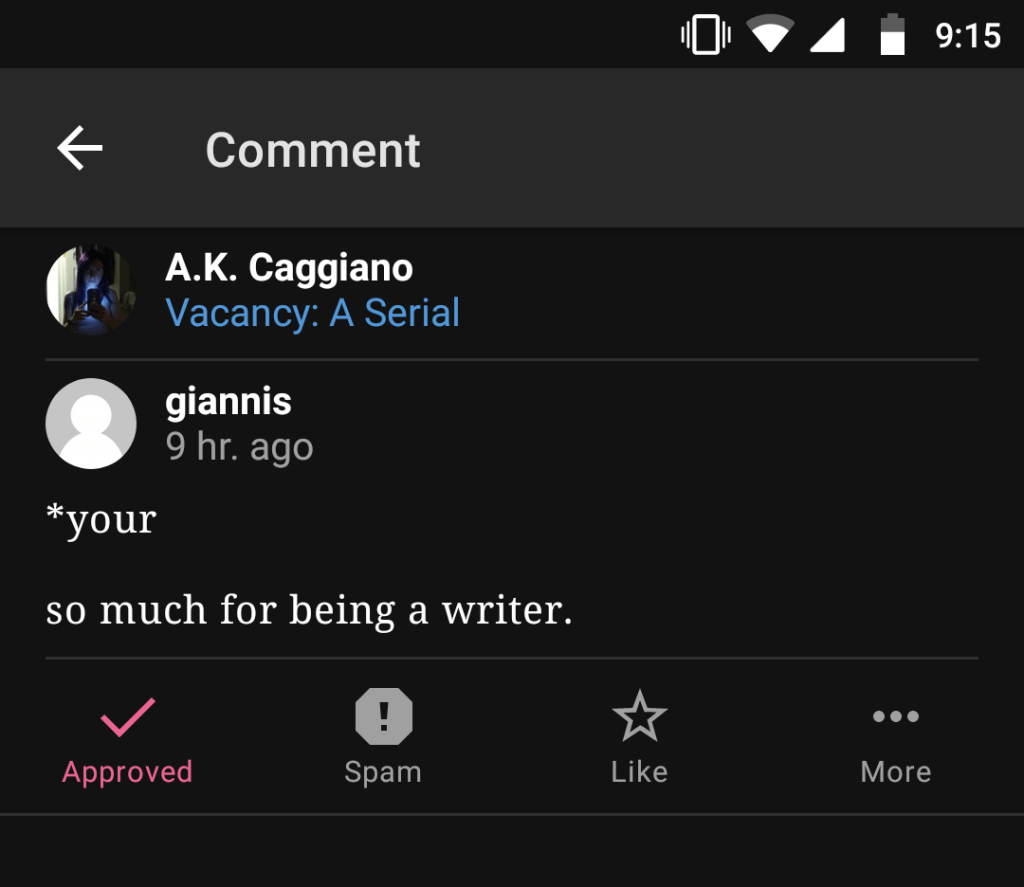1024x887 pixels.
Task: Tap the 9:15 clock in status bar
Action: tap(967, 36)
